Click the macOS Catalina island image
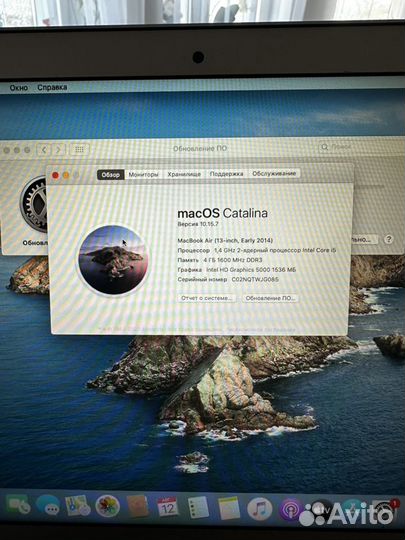The height and width of the screenshot is (540, 405). [x=113, y=260]
